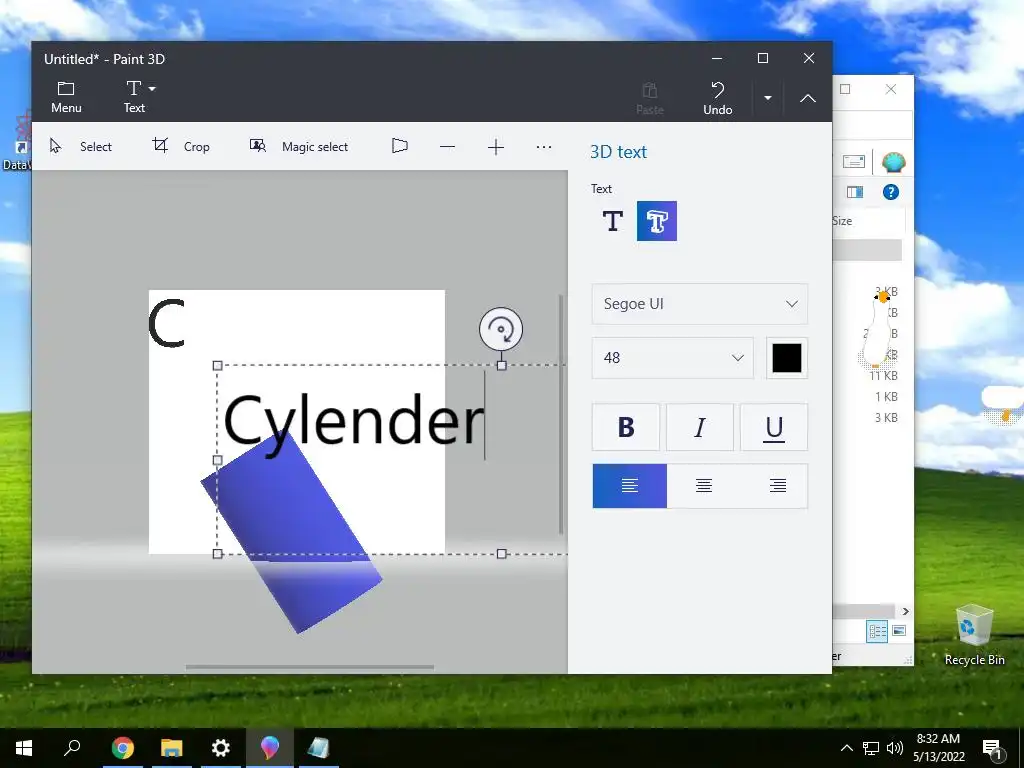This screenshot has height=768, width=1024.
Task: Show hidden tray icons chevron
Action: 846,748
